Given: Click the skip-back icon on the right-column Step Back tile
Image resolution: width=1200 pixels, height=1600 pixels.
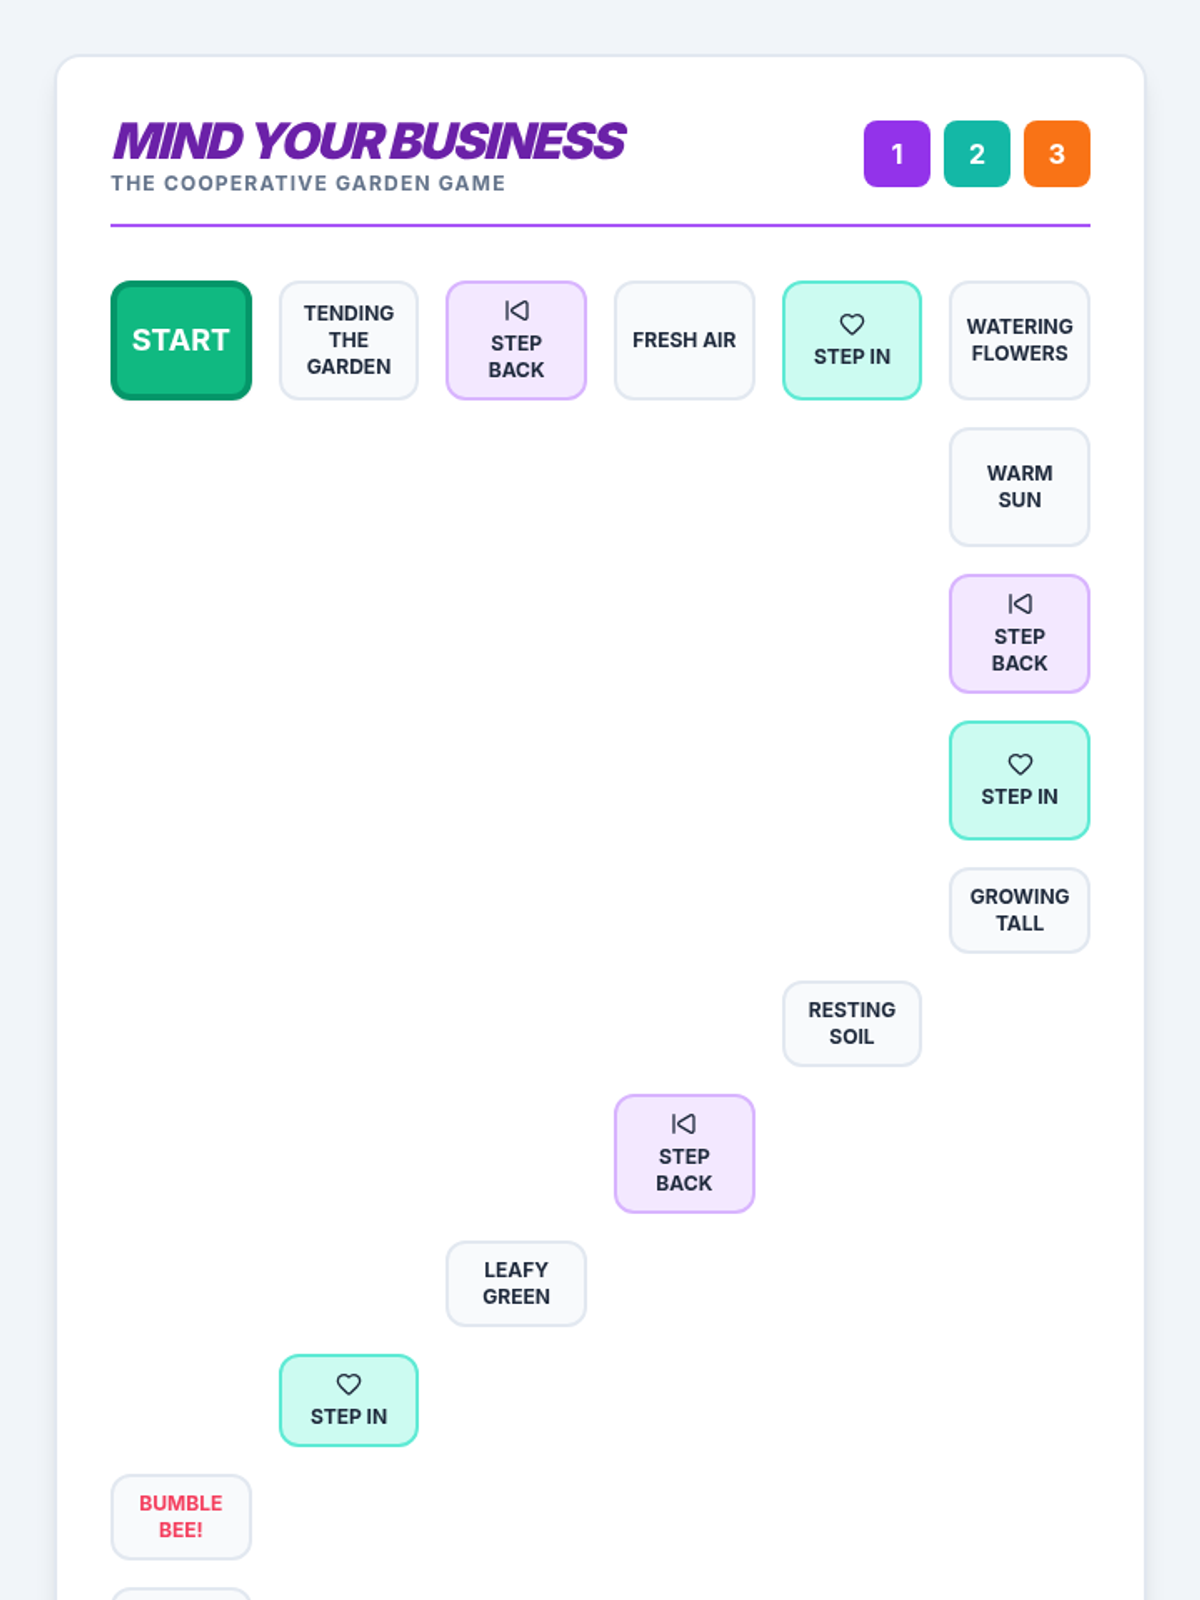Looking at the screenshot, I should tap(1019, 604).
